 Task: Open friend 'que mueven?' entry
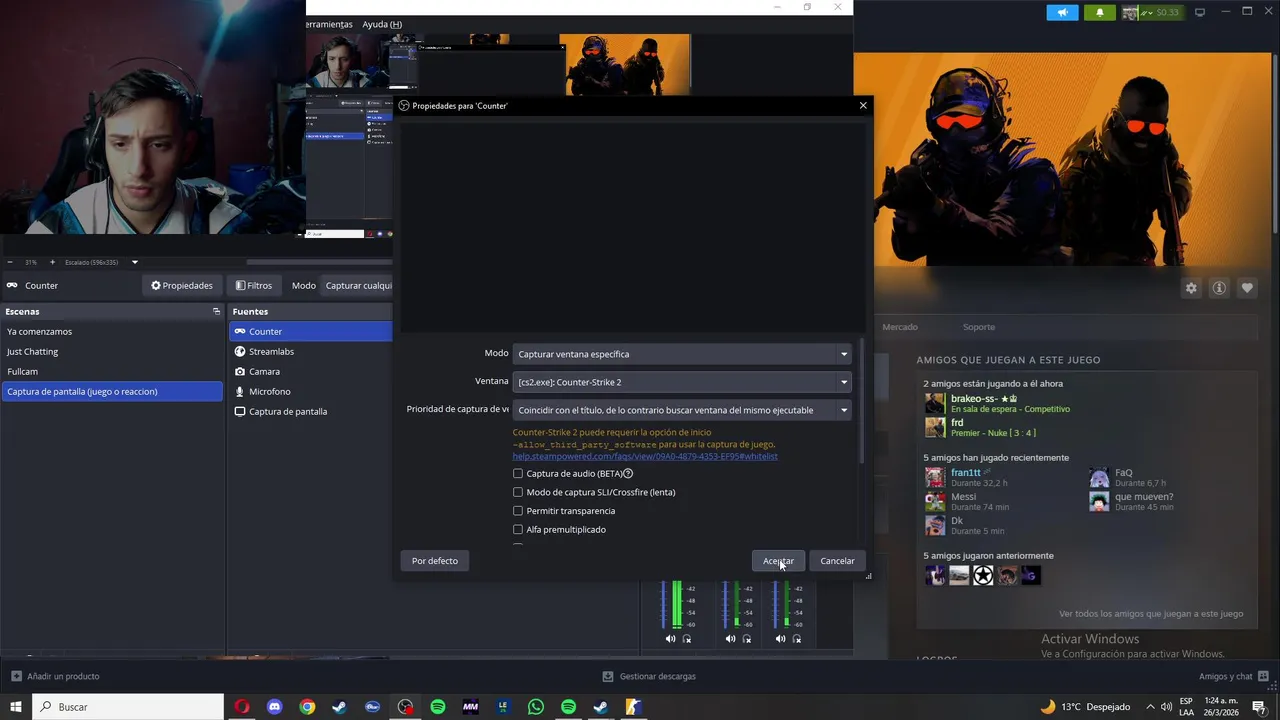1133,501
